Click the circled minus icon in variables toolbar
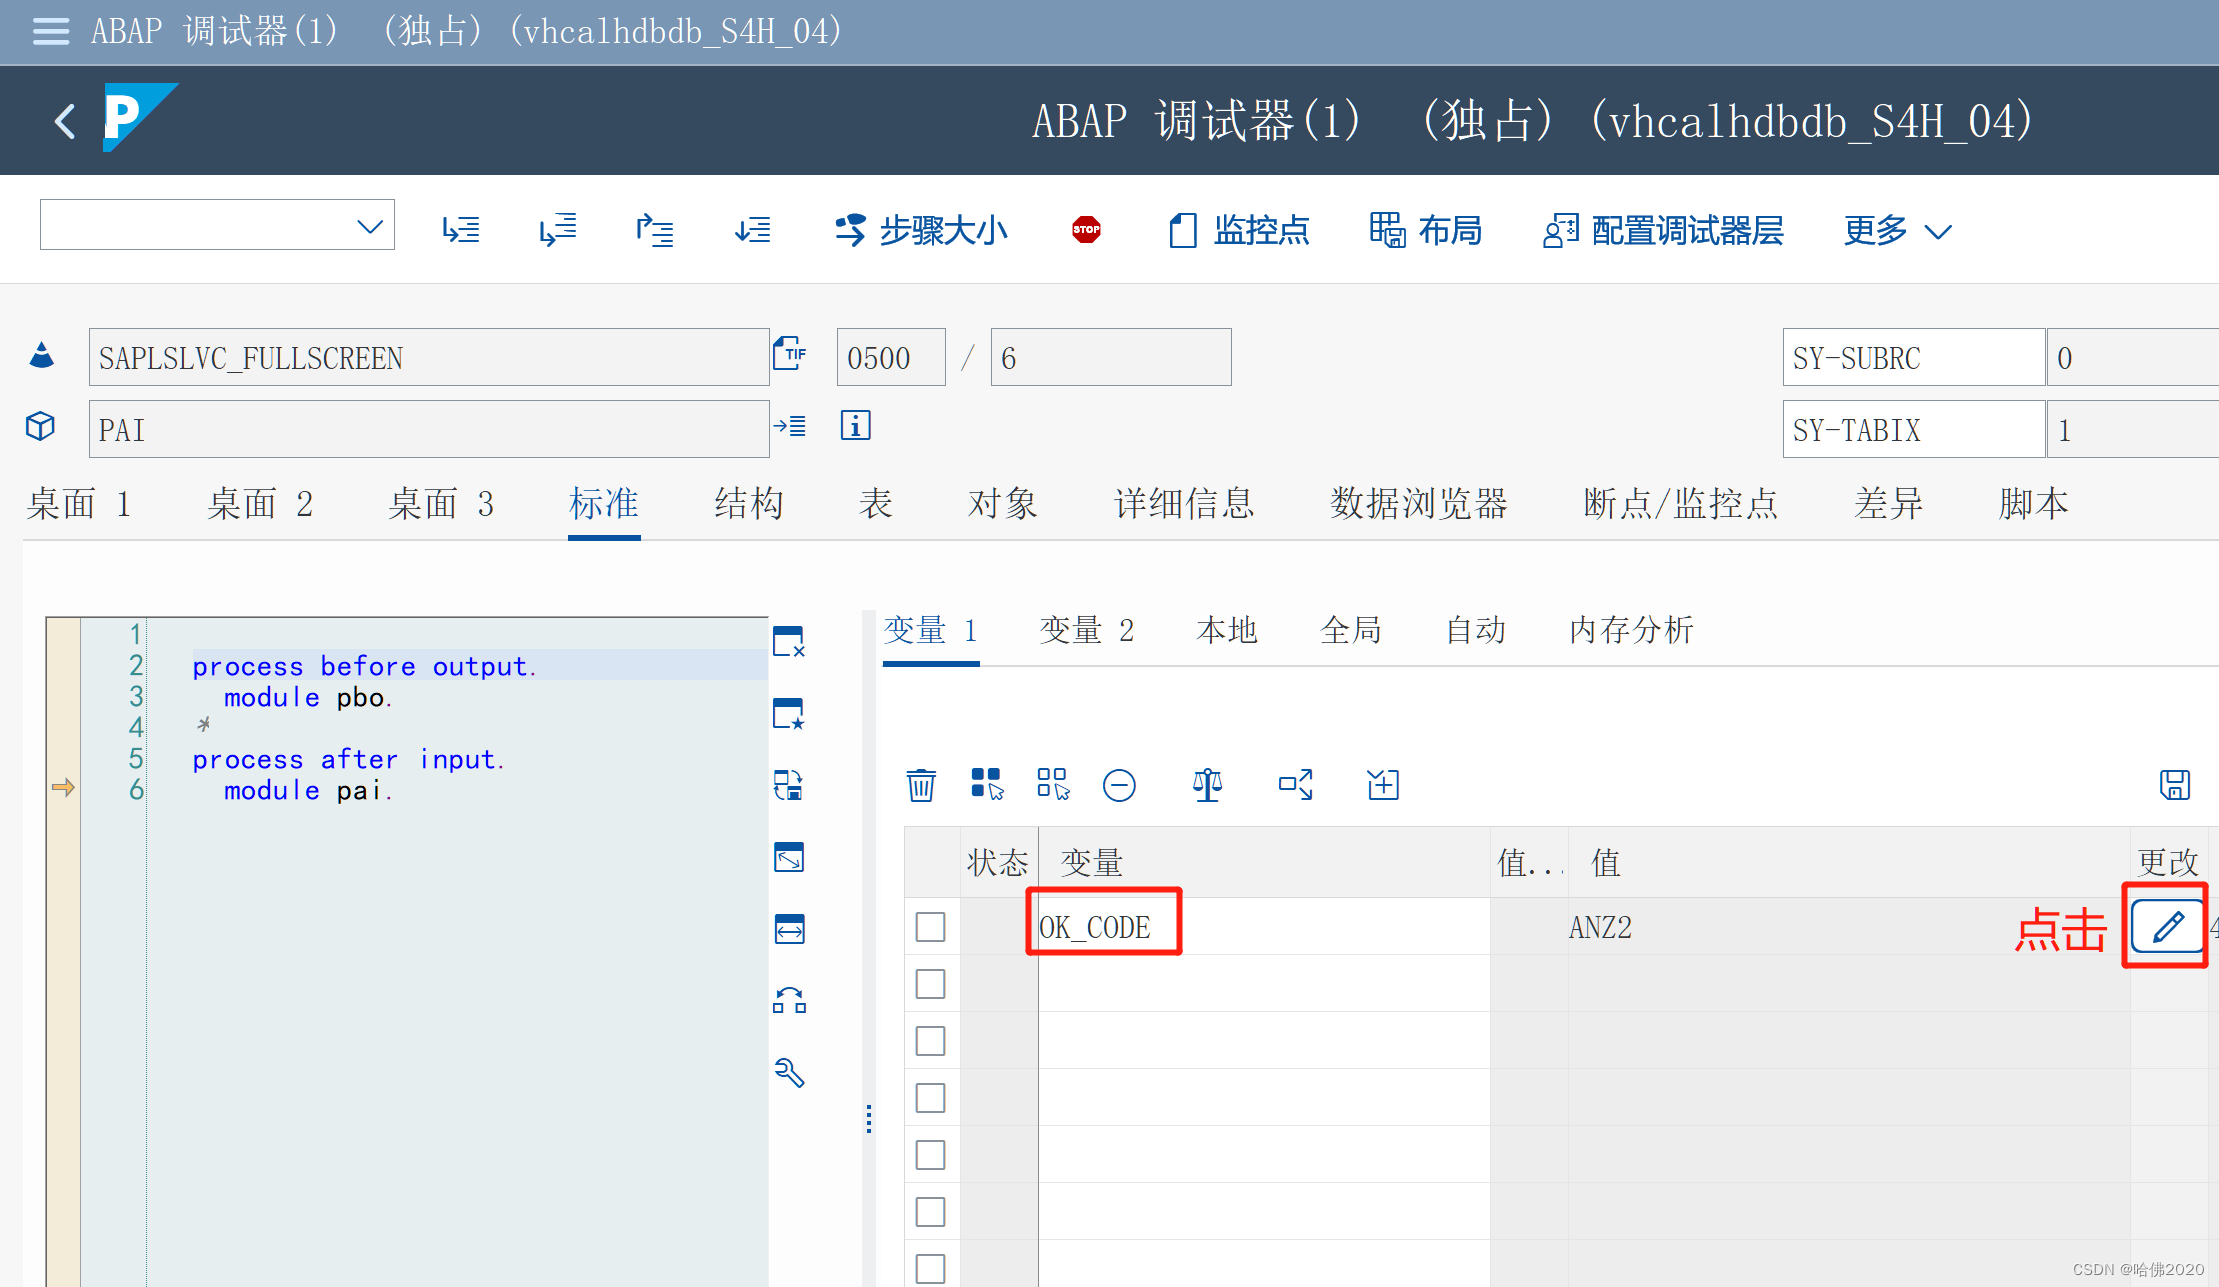This screenshot has height=1287, width=2219. tap(1119, 785)
